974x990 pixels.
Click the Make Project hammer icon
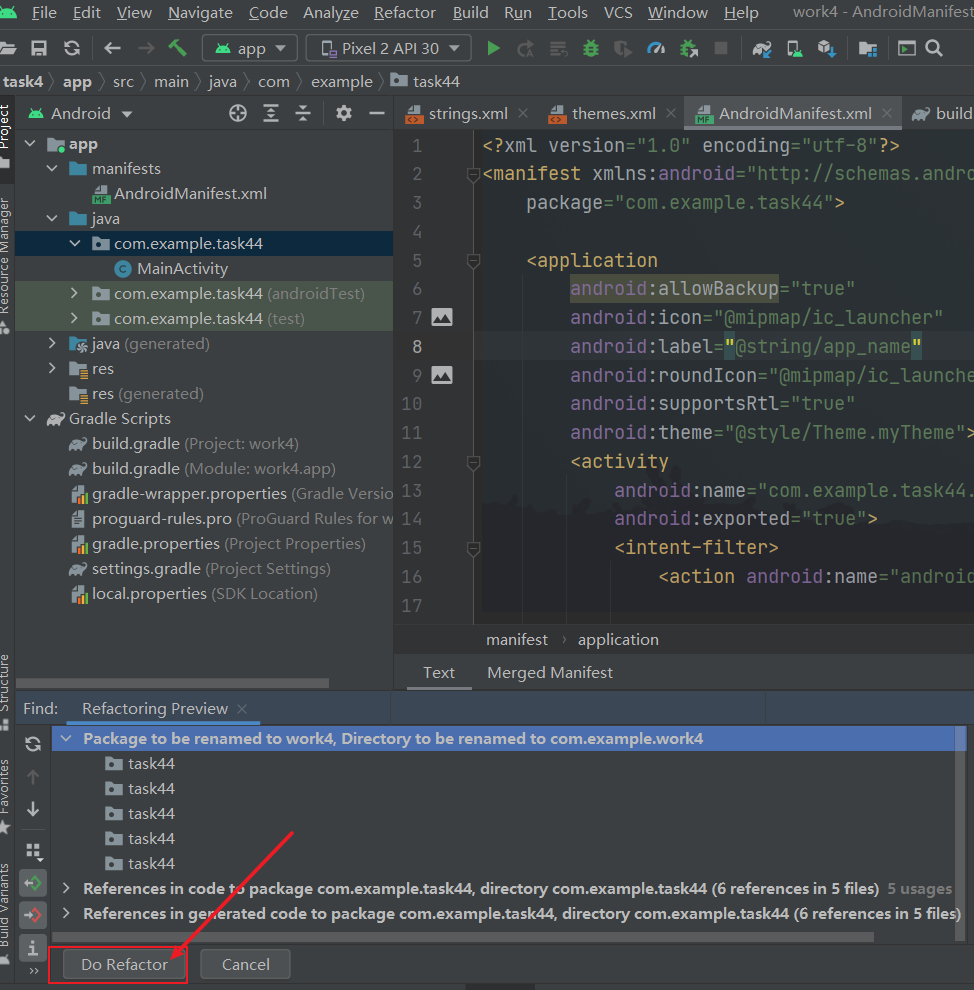[177, 48]
